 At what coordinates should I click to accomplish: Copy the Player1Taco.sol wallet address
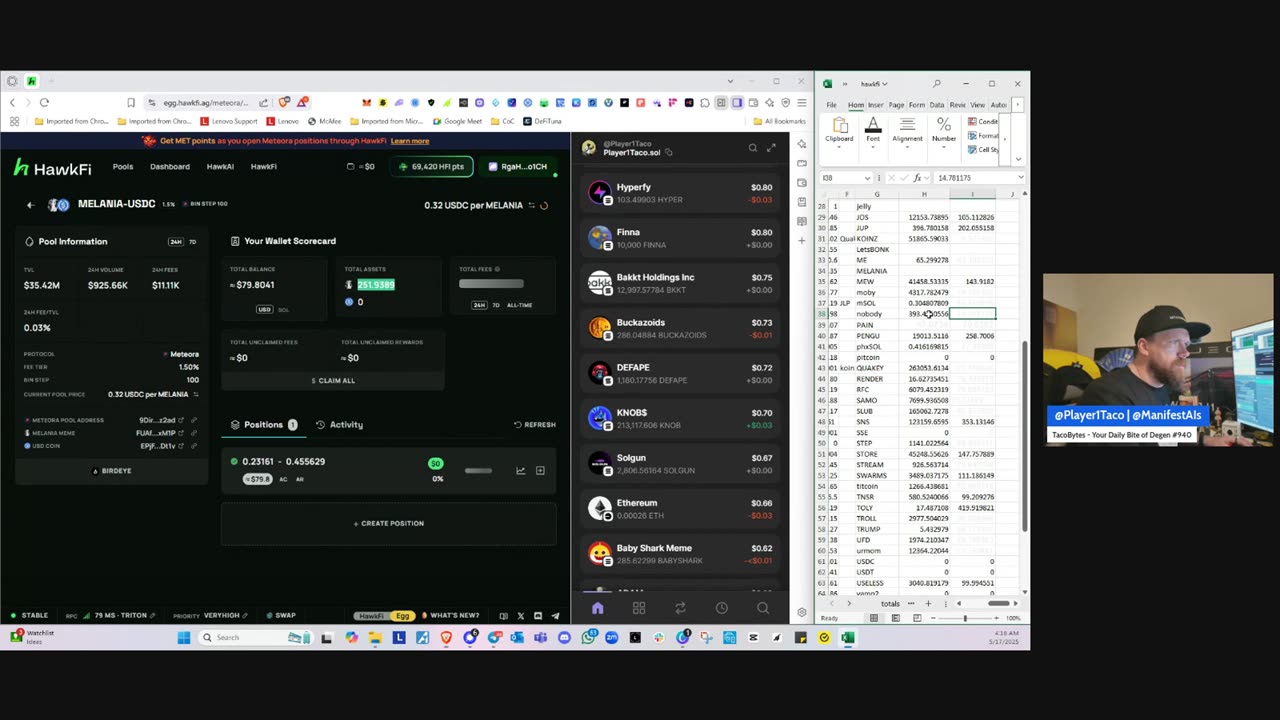669,153
